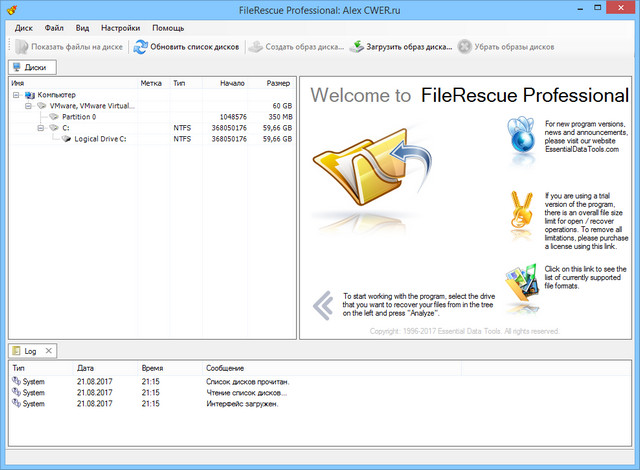The image size is (640, 470).
Task: Click the refresh disk list toolbar icon
Action: 140,46
